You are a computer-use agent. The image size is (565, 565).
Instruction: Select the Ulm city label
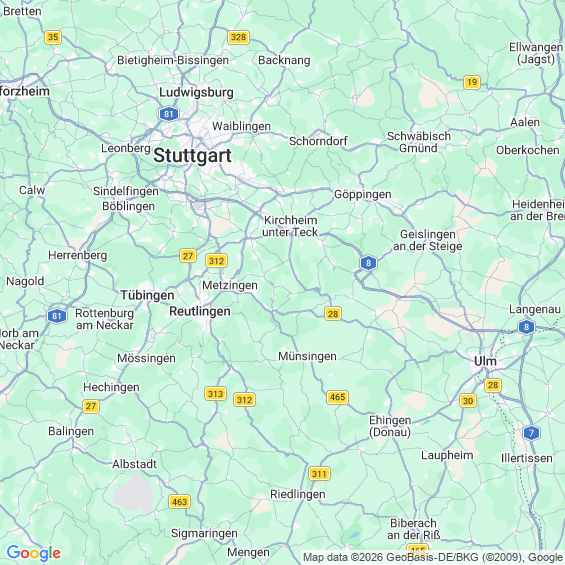(x=485, y=361)
